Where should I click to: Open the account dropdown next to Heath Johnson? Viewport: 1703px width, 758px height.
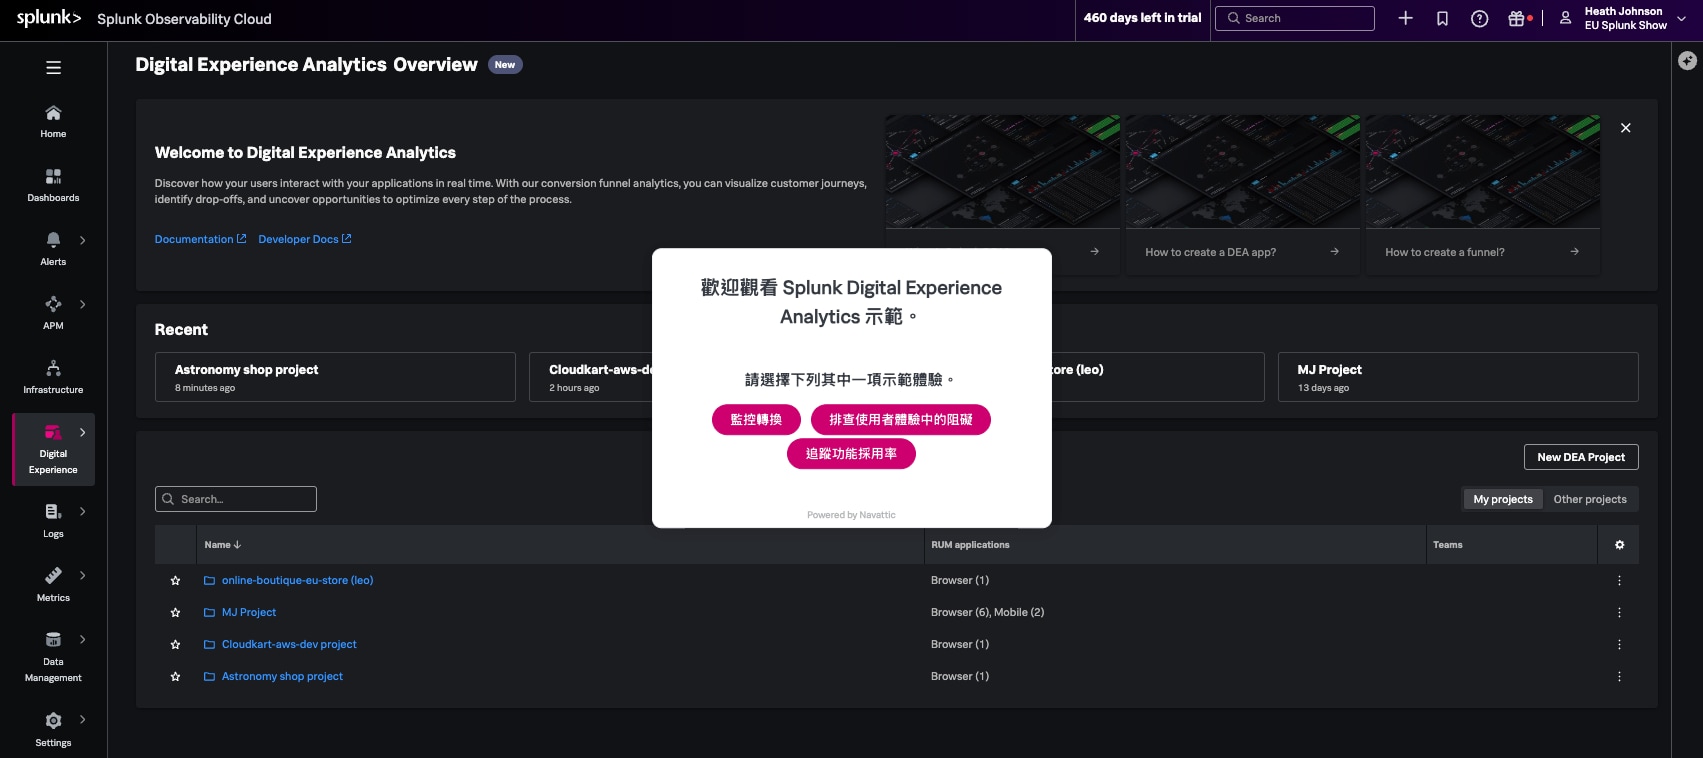click(x=1682, y=18)
